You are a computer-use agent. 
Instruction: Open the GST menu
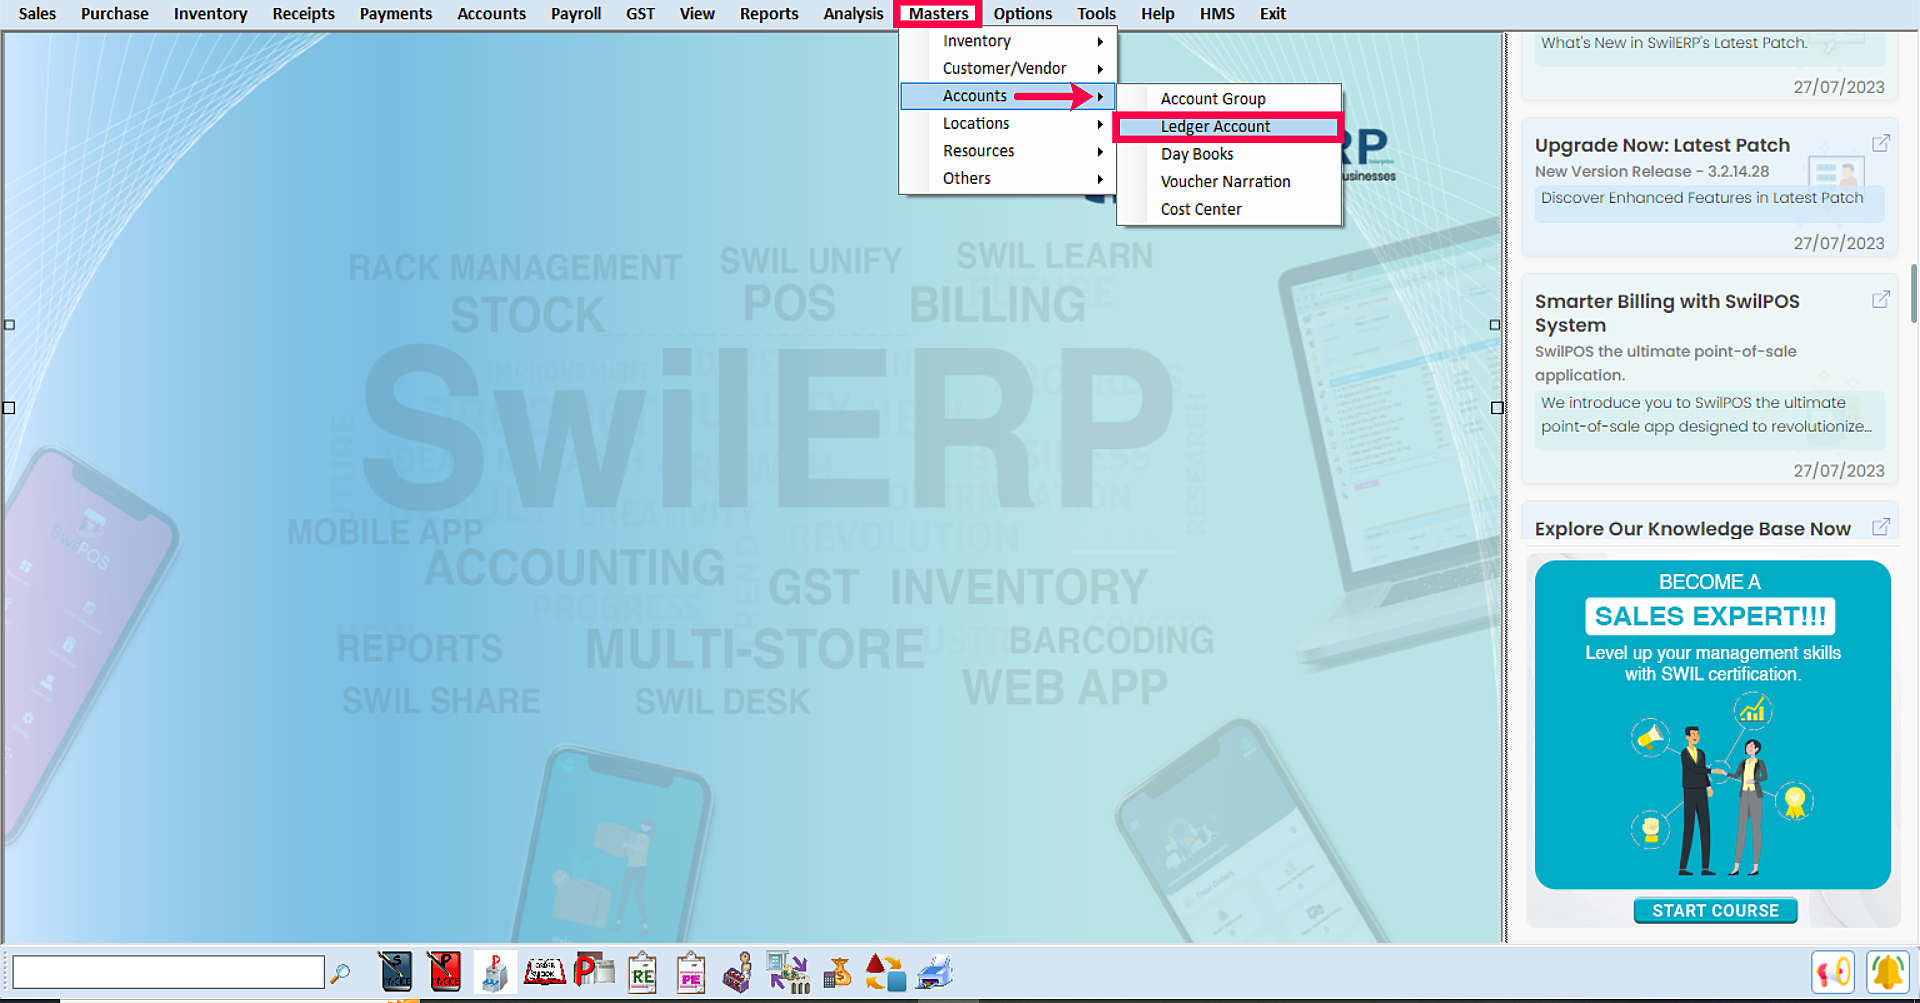tap(640, 14)
